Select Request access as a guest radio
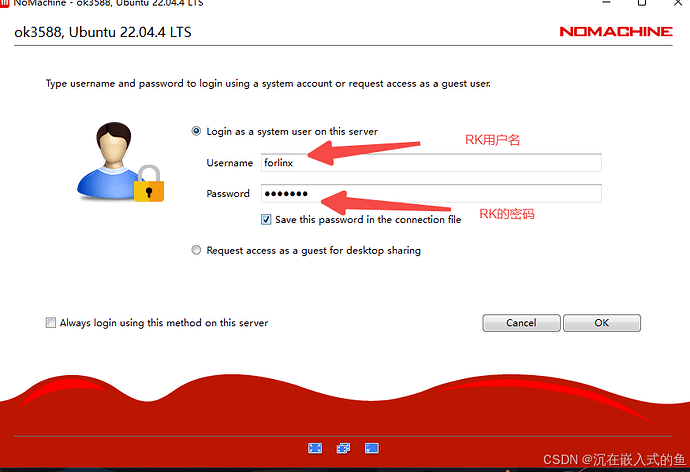Screen dimensions: 690x472 click(196, 250)
